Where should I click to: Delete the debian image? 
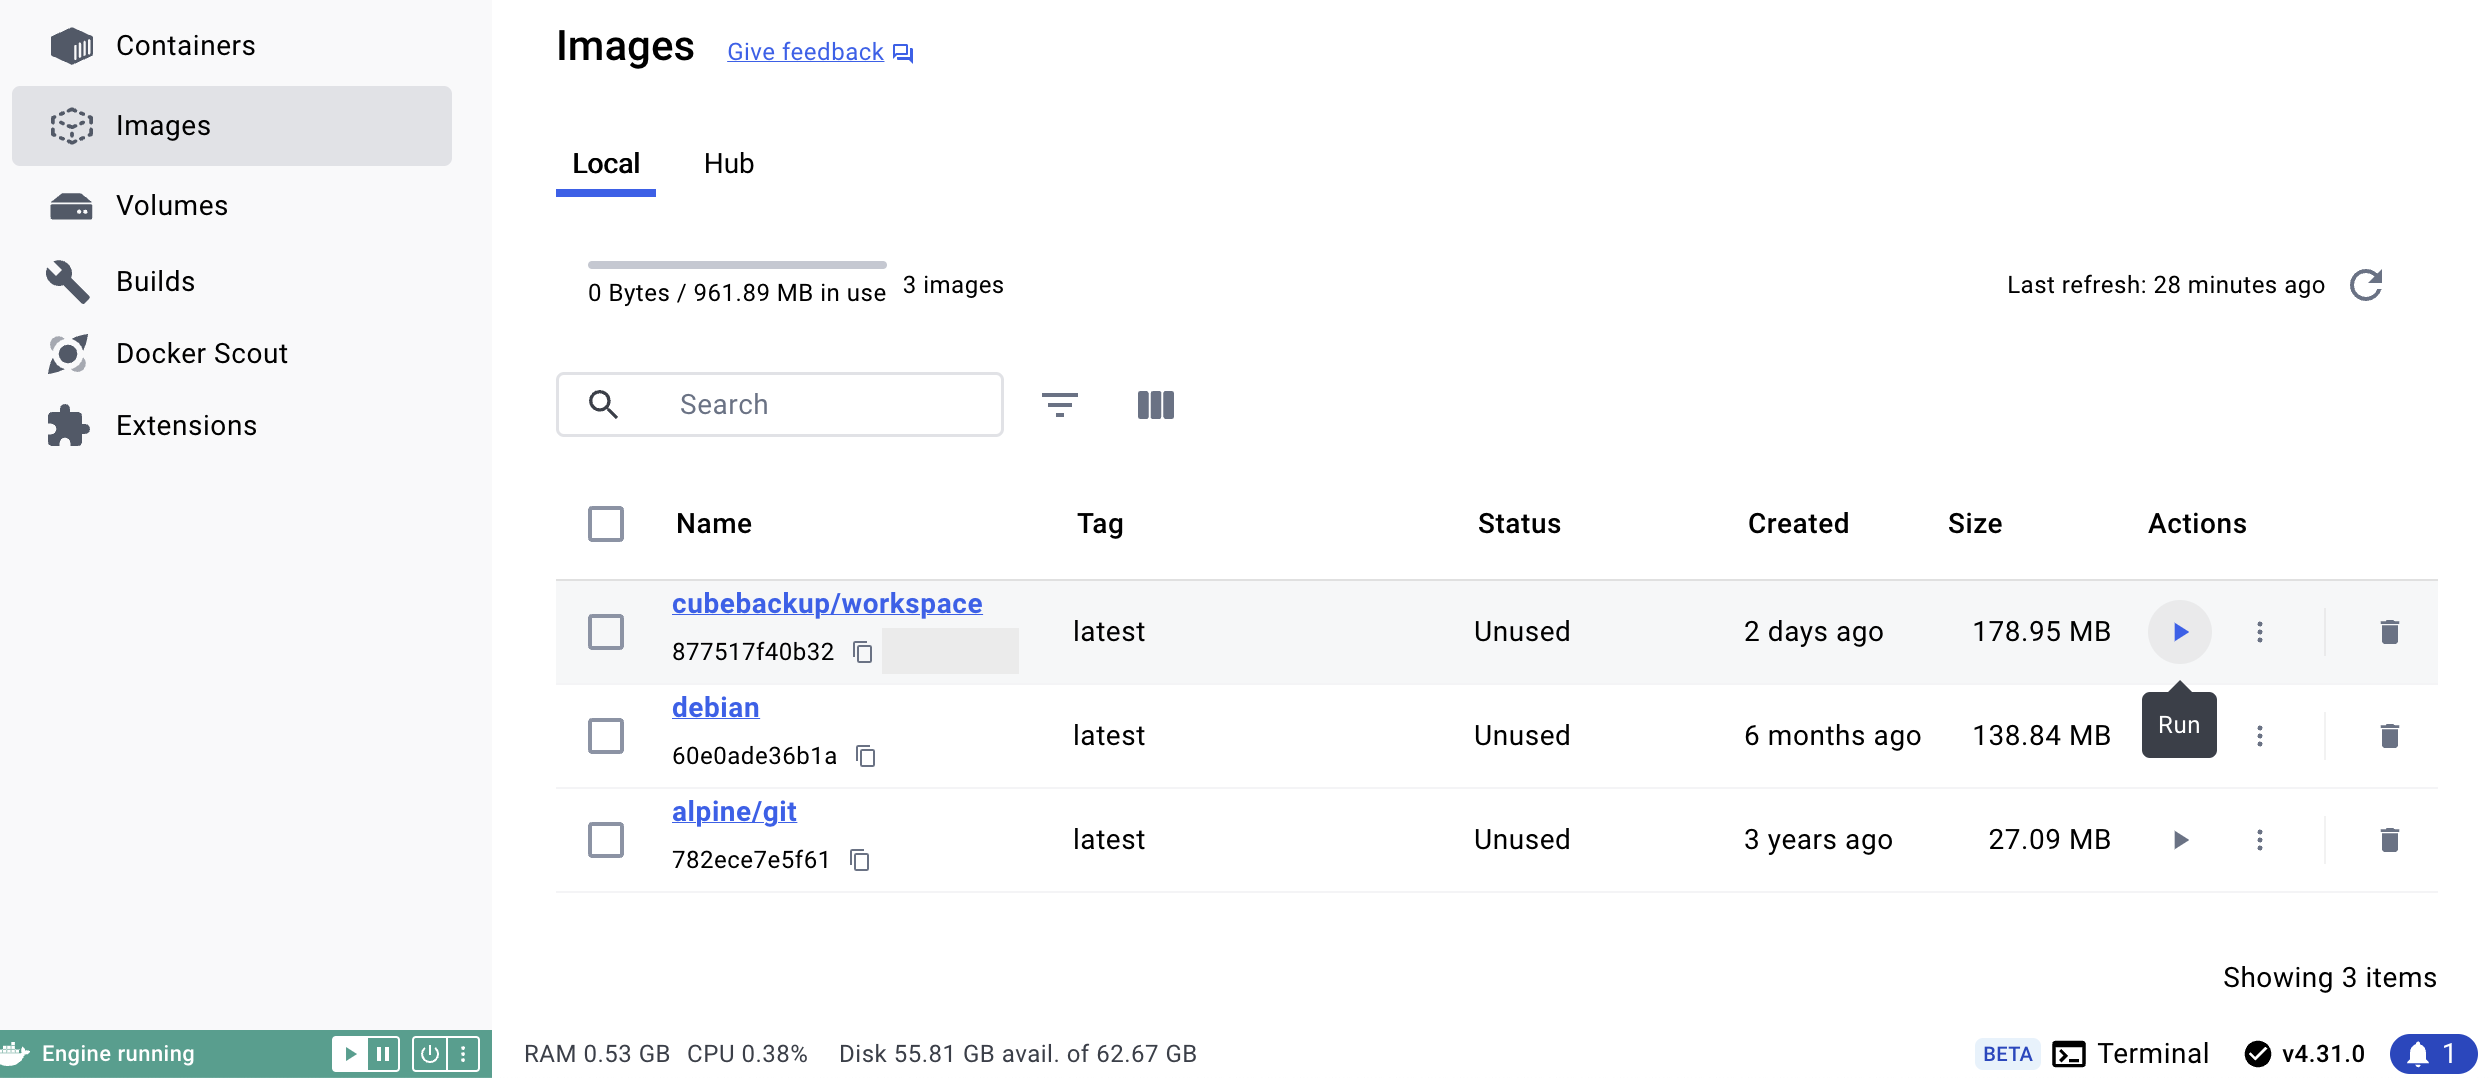pos(2390,736)
